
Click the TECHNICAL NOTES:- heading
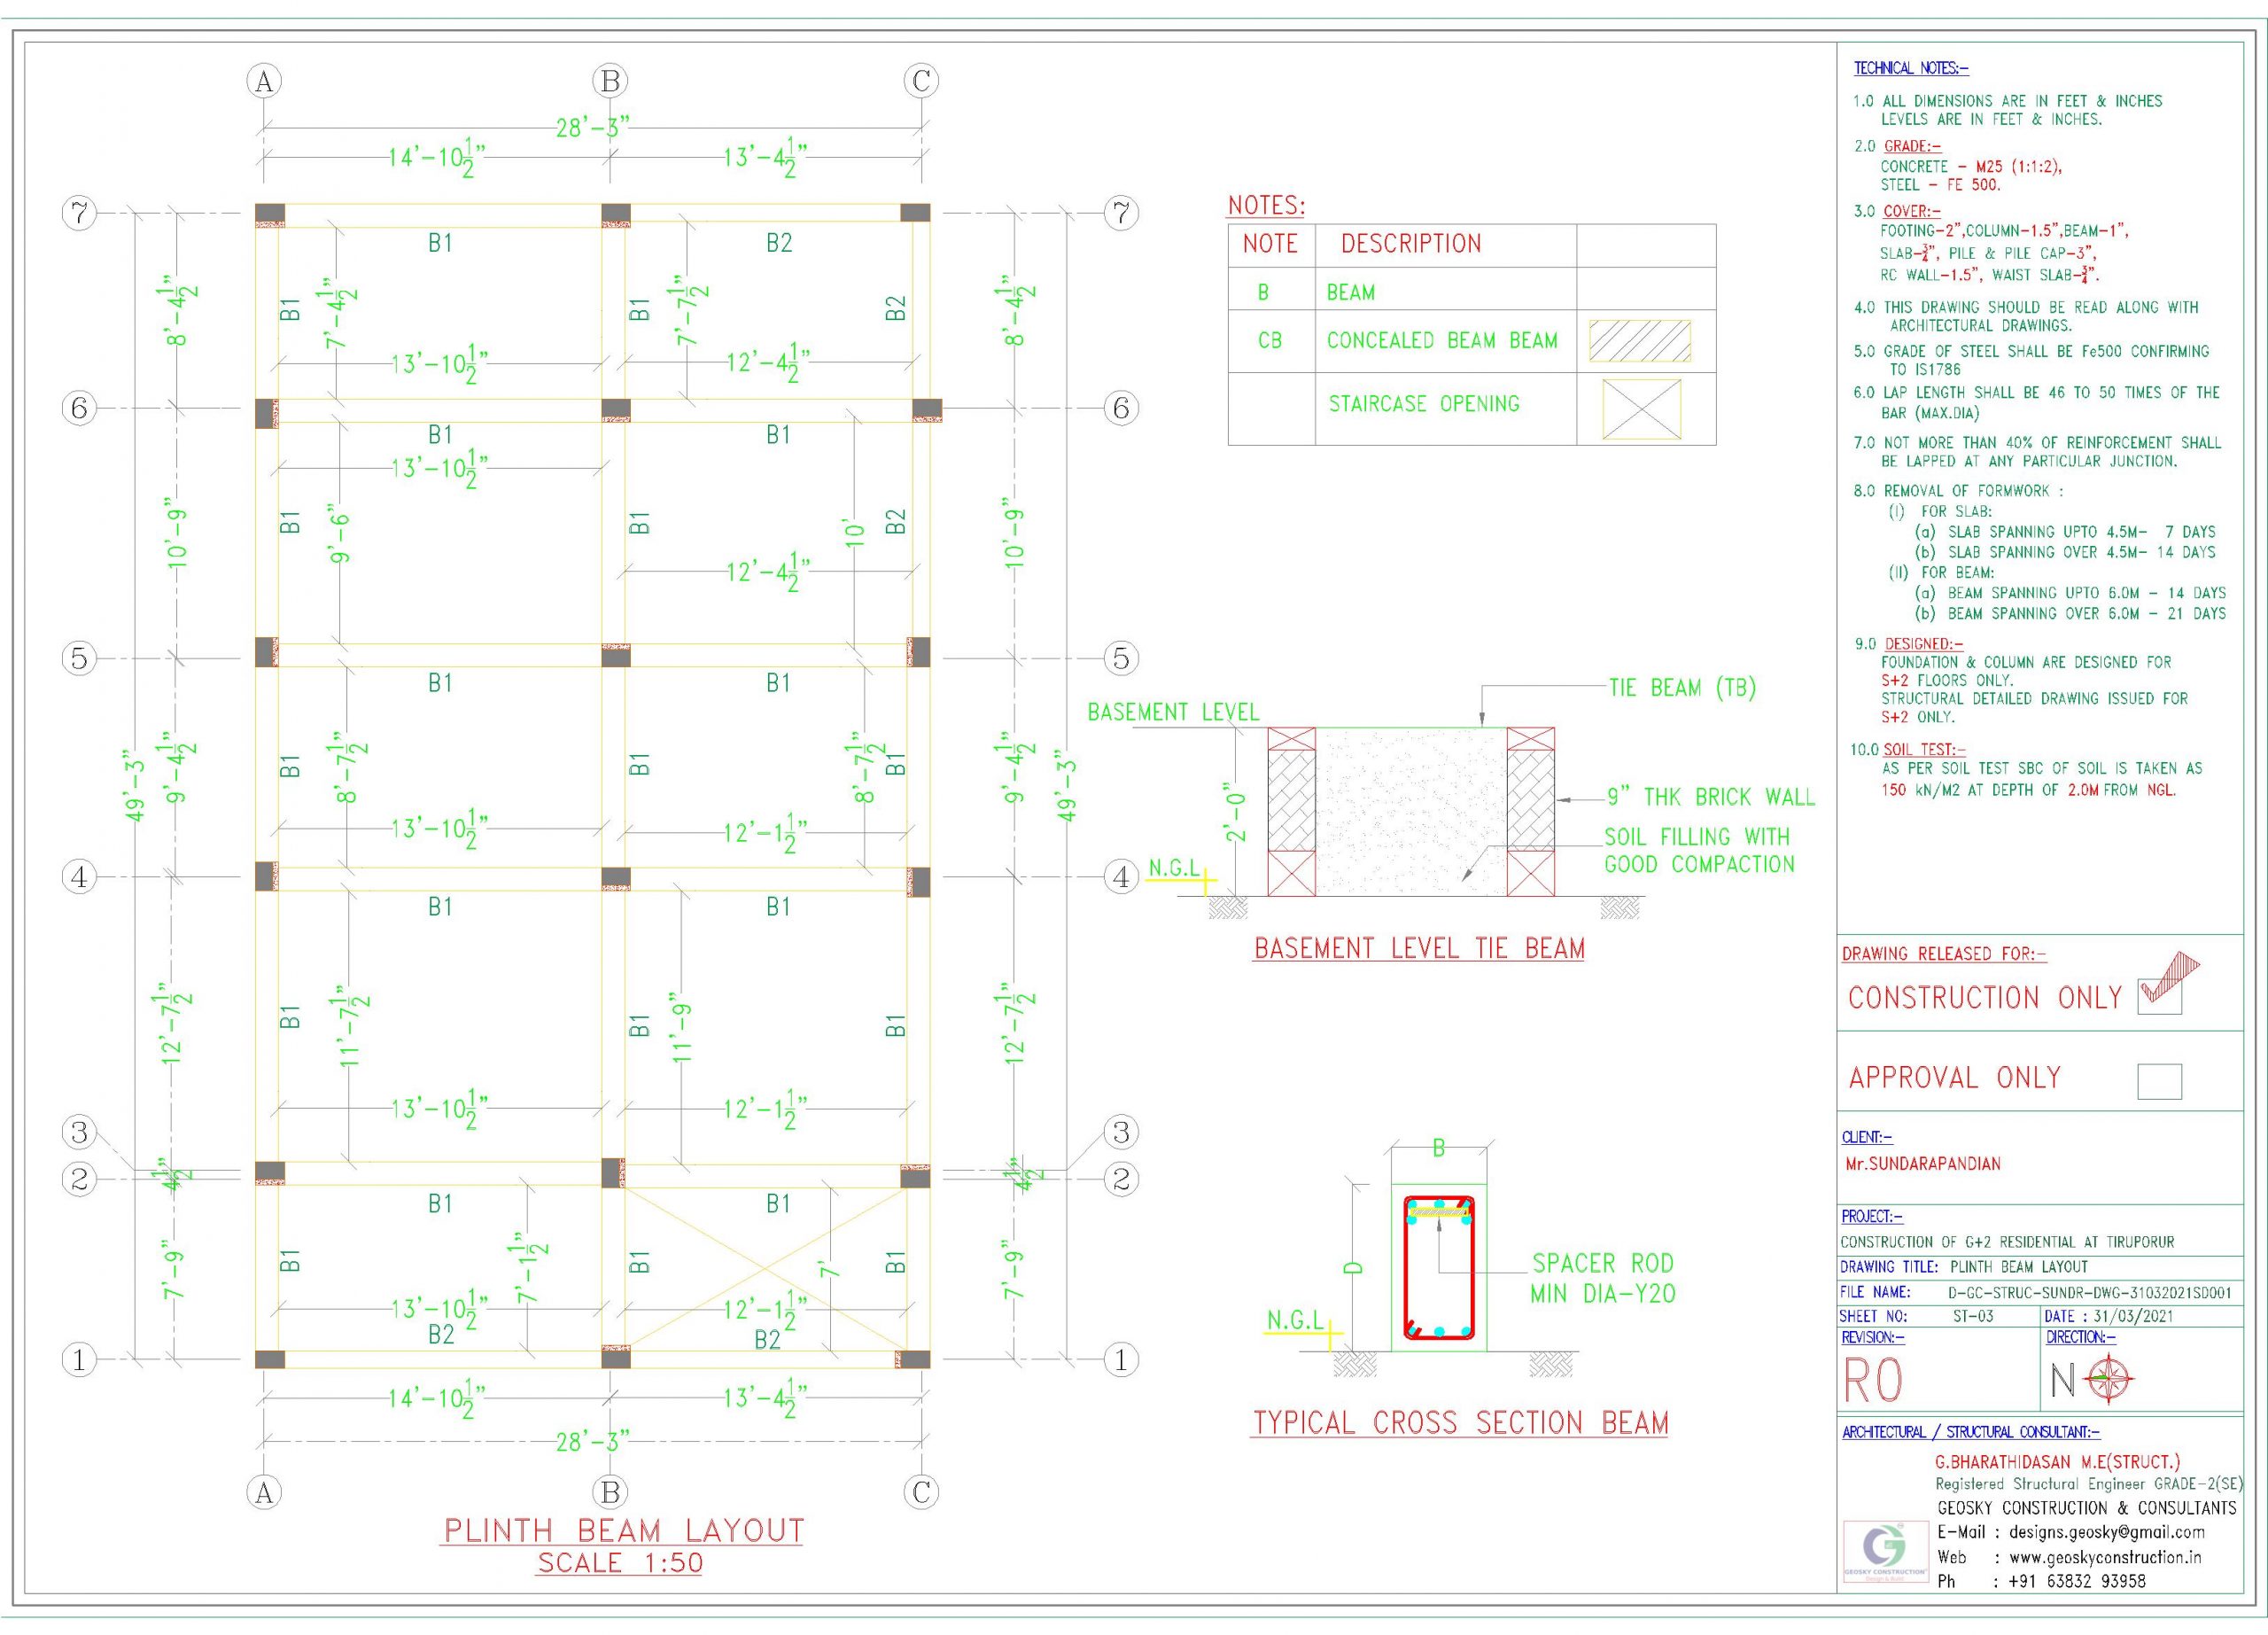click(1911, 69)
